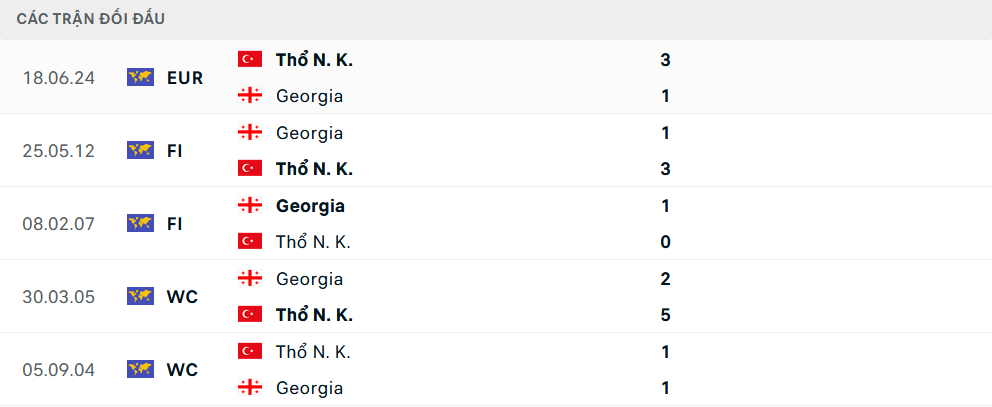Click the world map icon for the 30.03.05 match
The height and width of the screenshot is (407, 992).
click(x=140, y=297)
